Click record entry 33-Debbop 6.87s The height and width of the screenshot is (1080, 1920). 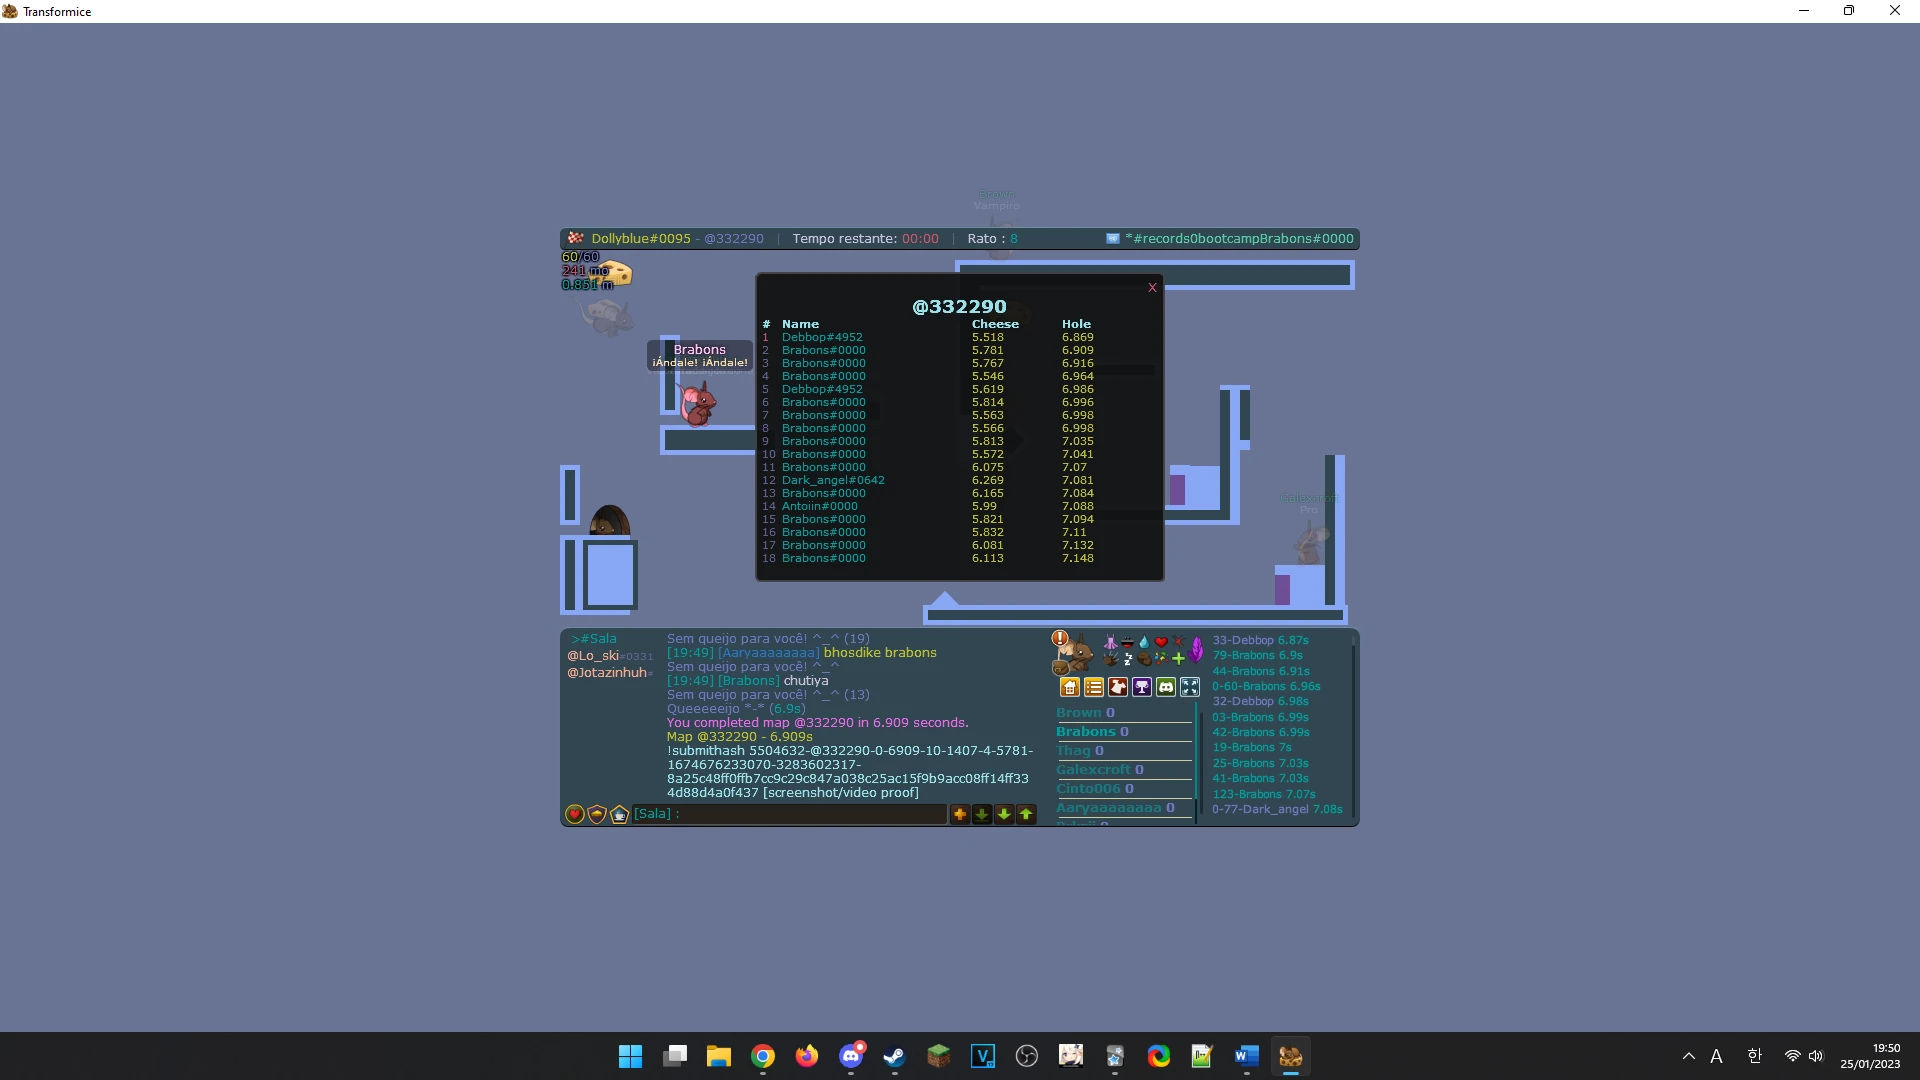pos(1260,641)
